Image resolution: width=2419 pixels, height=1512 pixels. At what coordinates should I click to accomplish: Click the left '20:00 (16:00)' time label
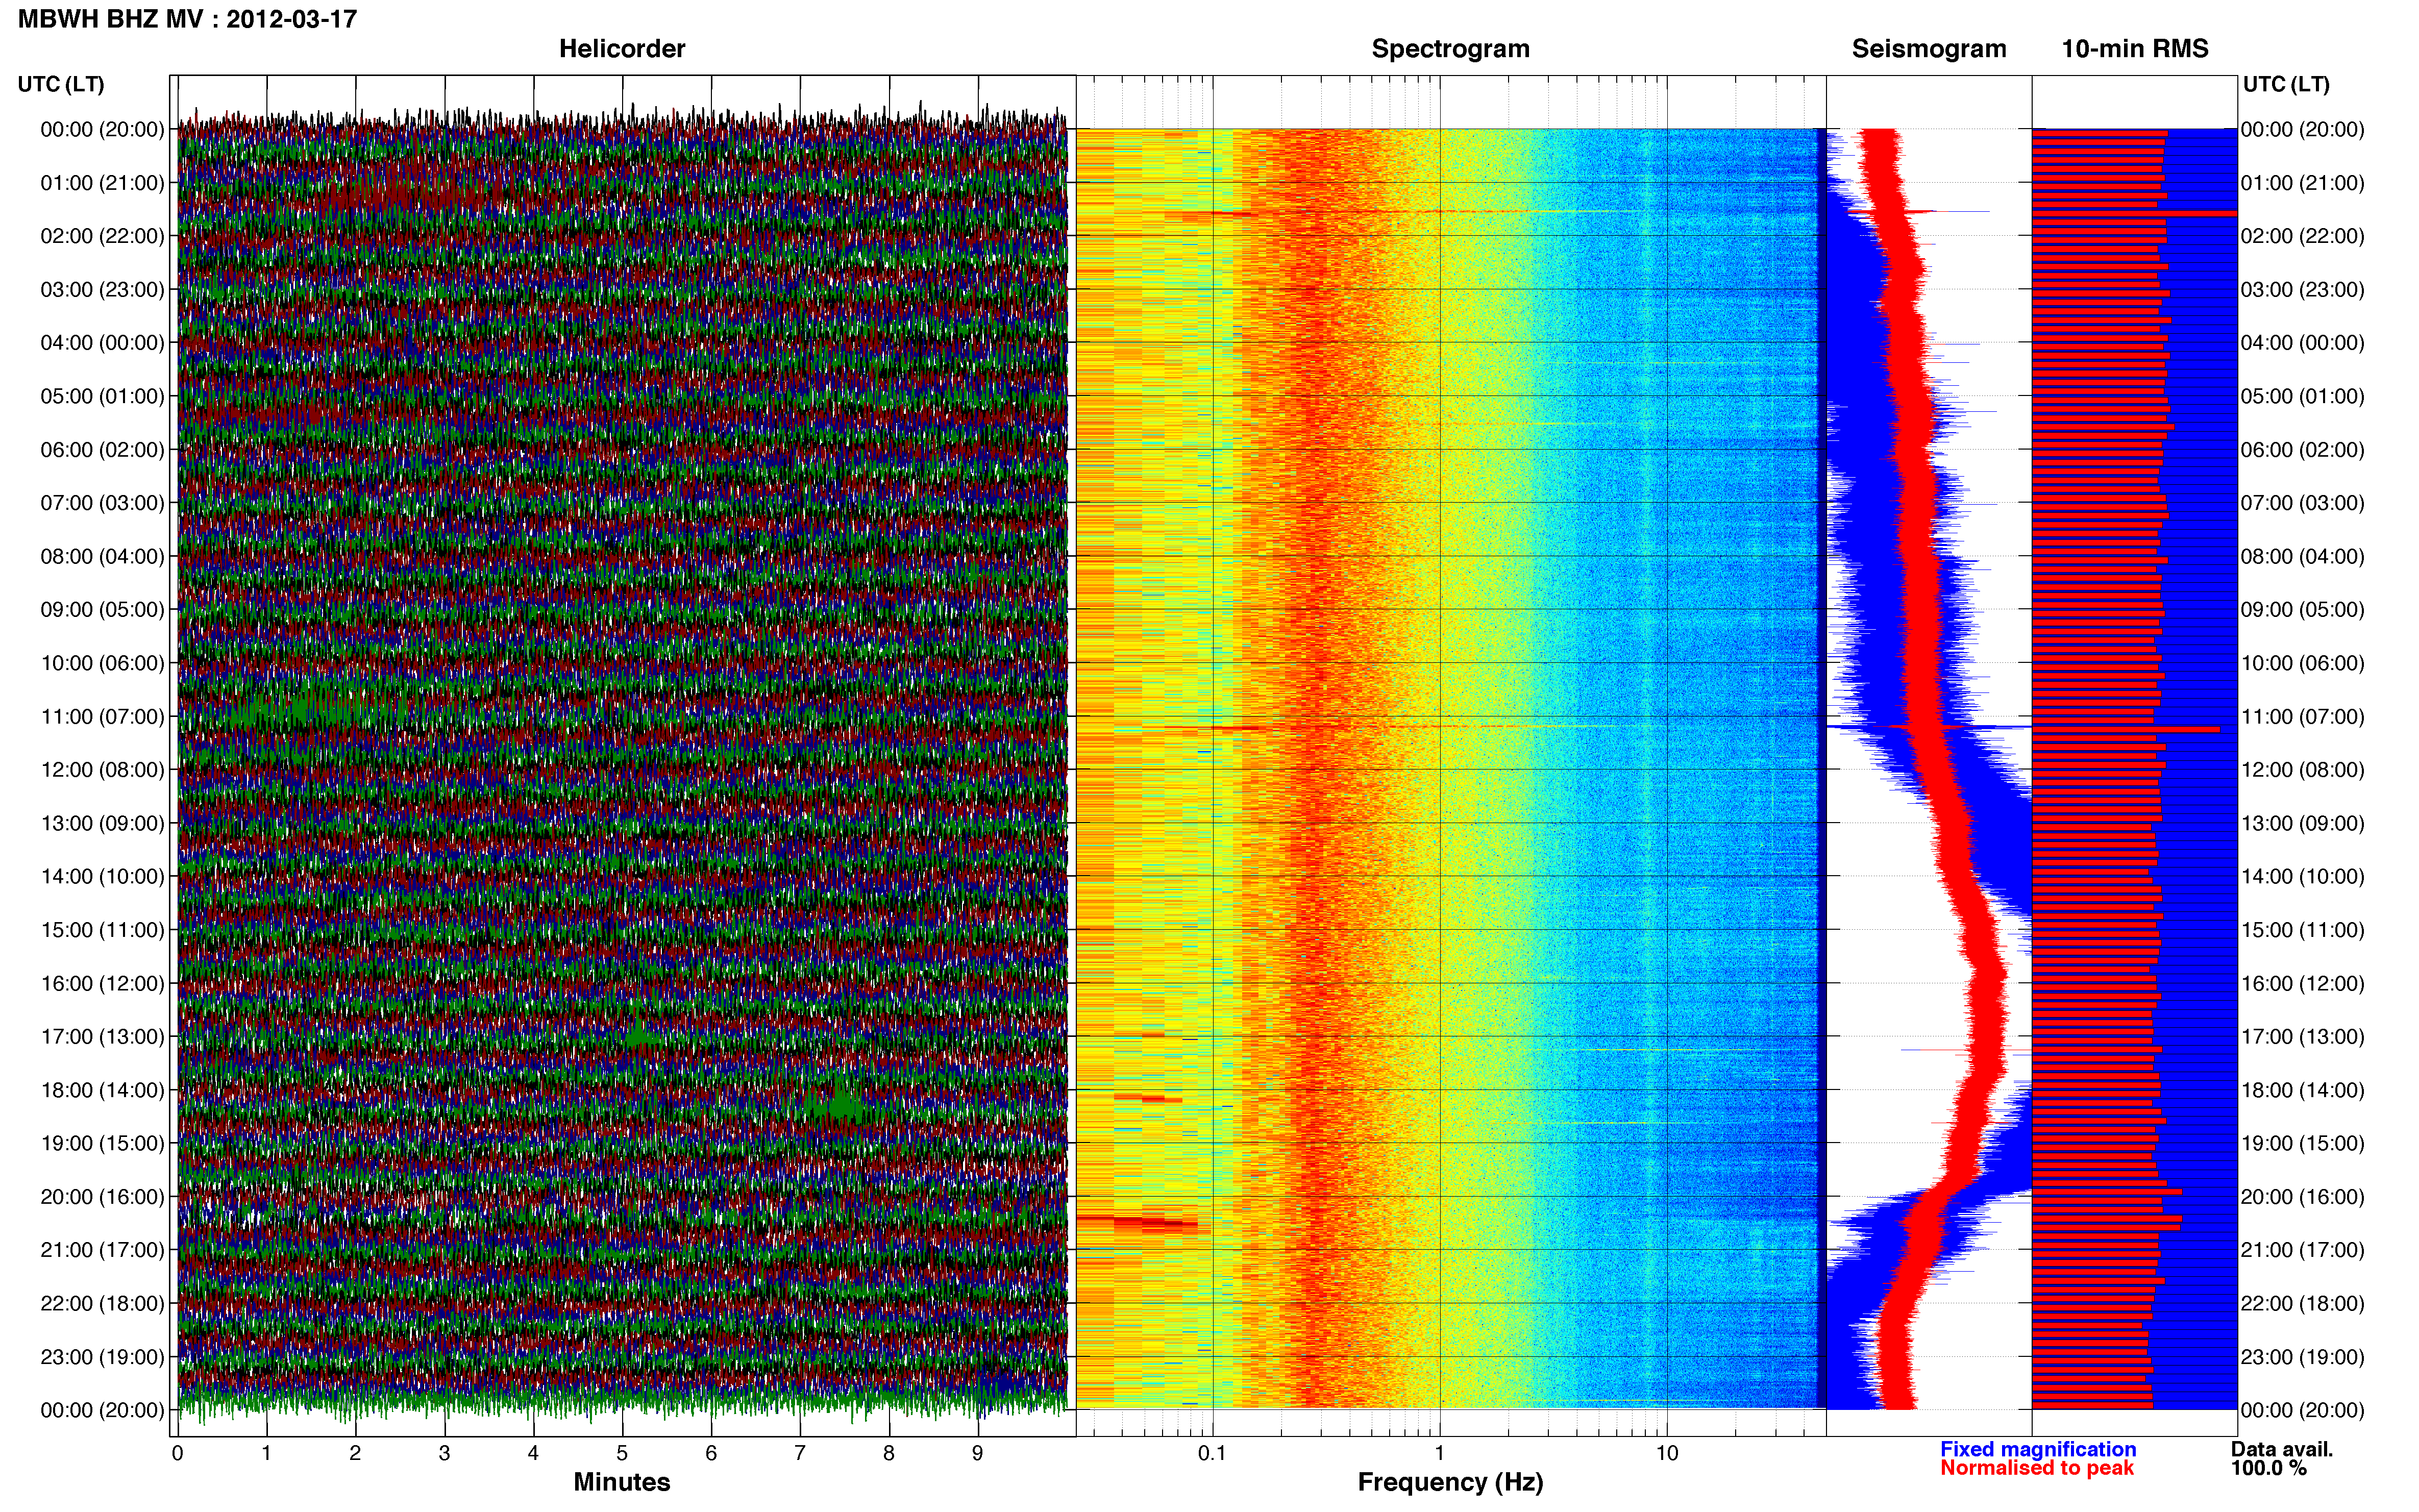[x=102, y=1197]
